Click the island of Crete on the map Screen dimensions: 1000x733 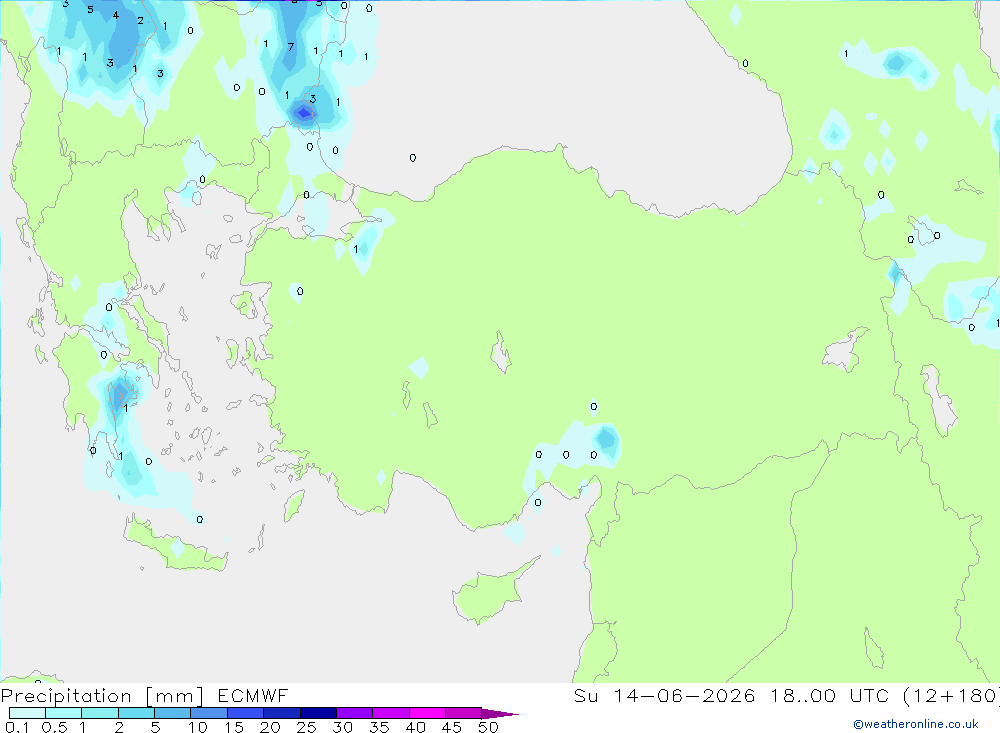tap(175, 545)
